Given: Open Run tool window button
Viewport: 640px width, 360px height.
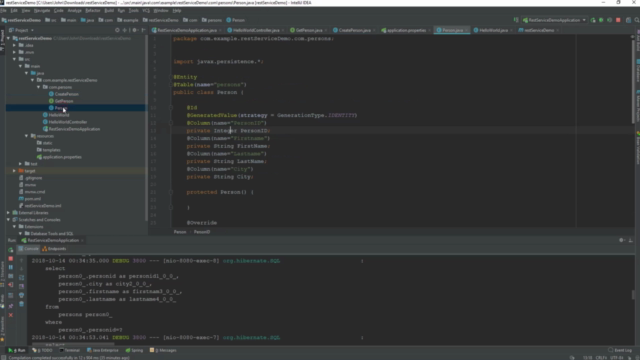Looking at the screenshot, I should coord(17,350).
